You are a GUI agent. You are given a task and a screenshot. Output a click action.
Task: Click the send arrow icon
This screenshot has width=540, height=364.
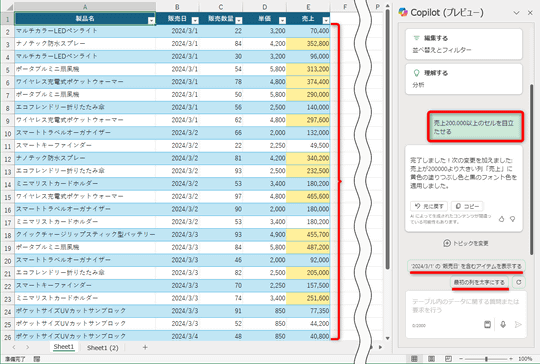(518, 324)
